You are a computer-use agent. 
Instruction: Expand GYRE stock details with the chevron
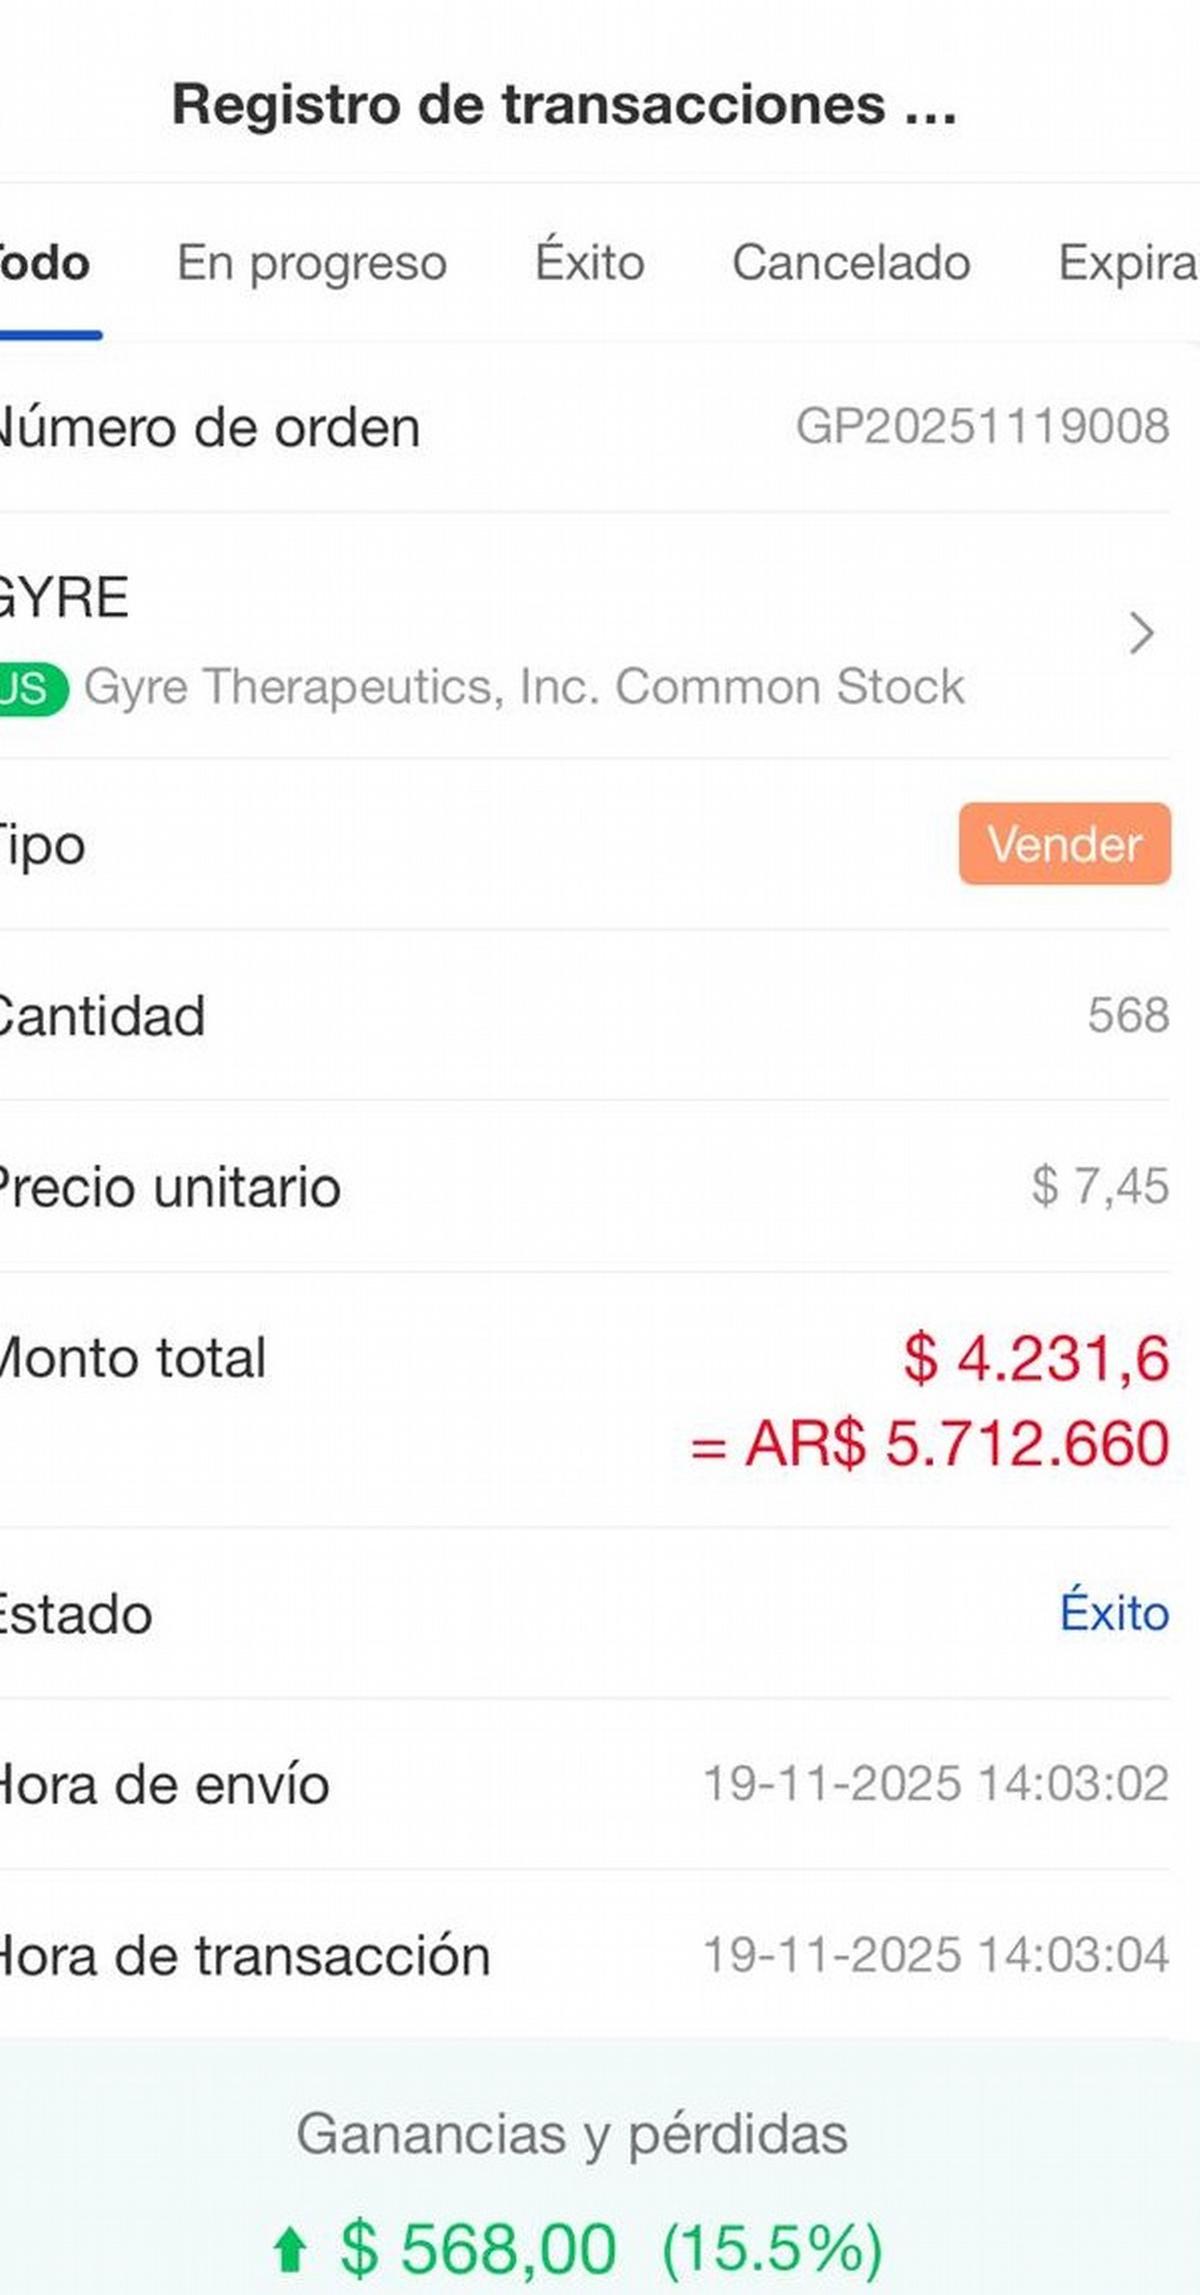point(1141,634)
